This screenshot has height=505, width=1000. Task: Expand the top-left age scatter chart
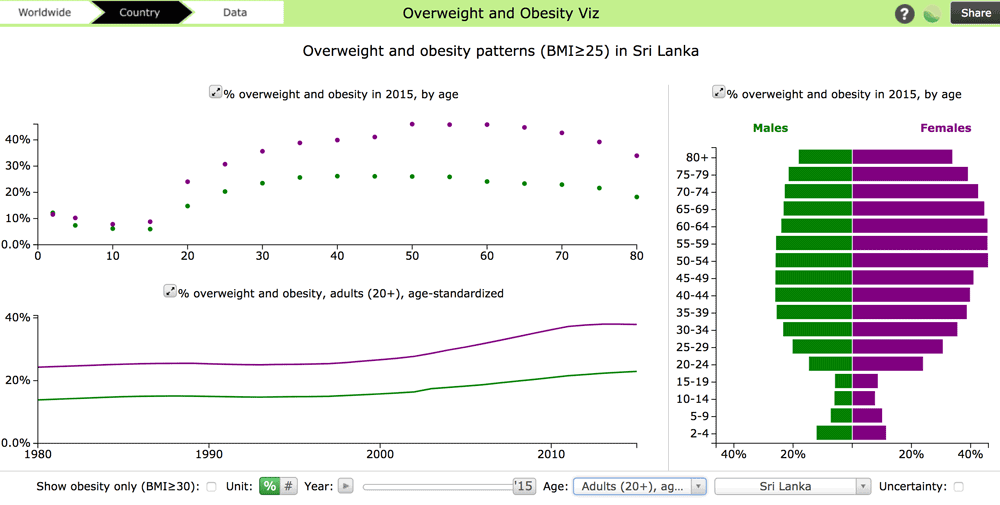215,93
